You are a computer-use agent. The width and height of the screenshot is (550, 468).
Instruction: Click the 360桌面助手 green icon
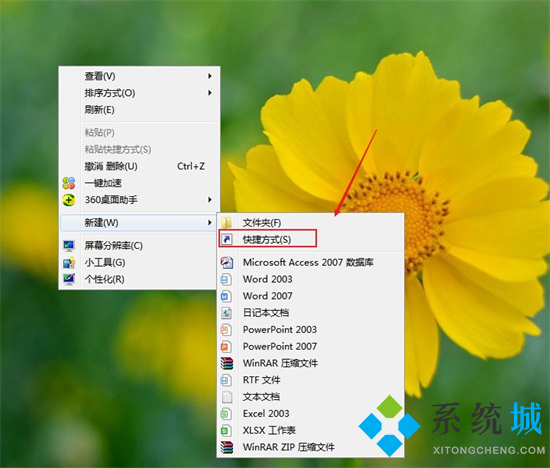coord(69,200)
